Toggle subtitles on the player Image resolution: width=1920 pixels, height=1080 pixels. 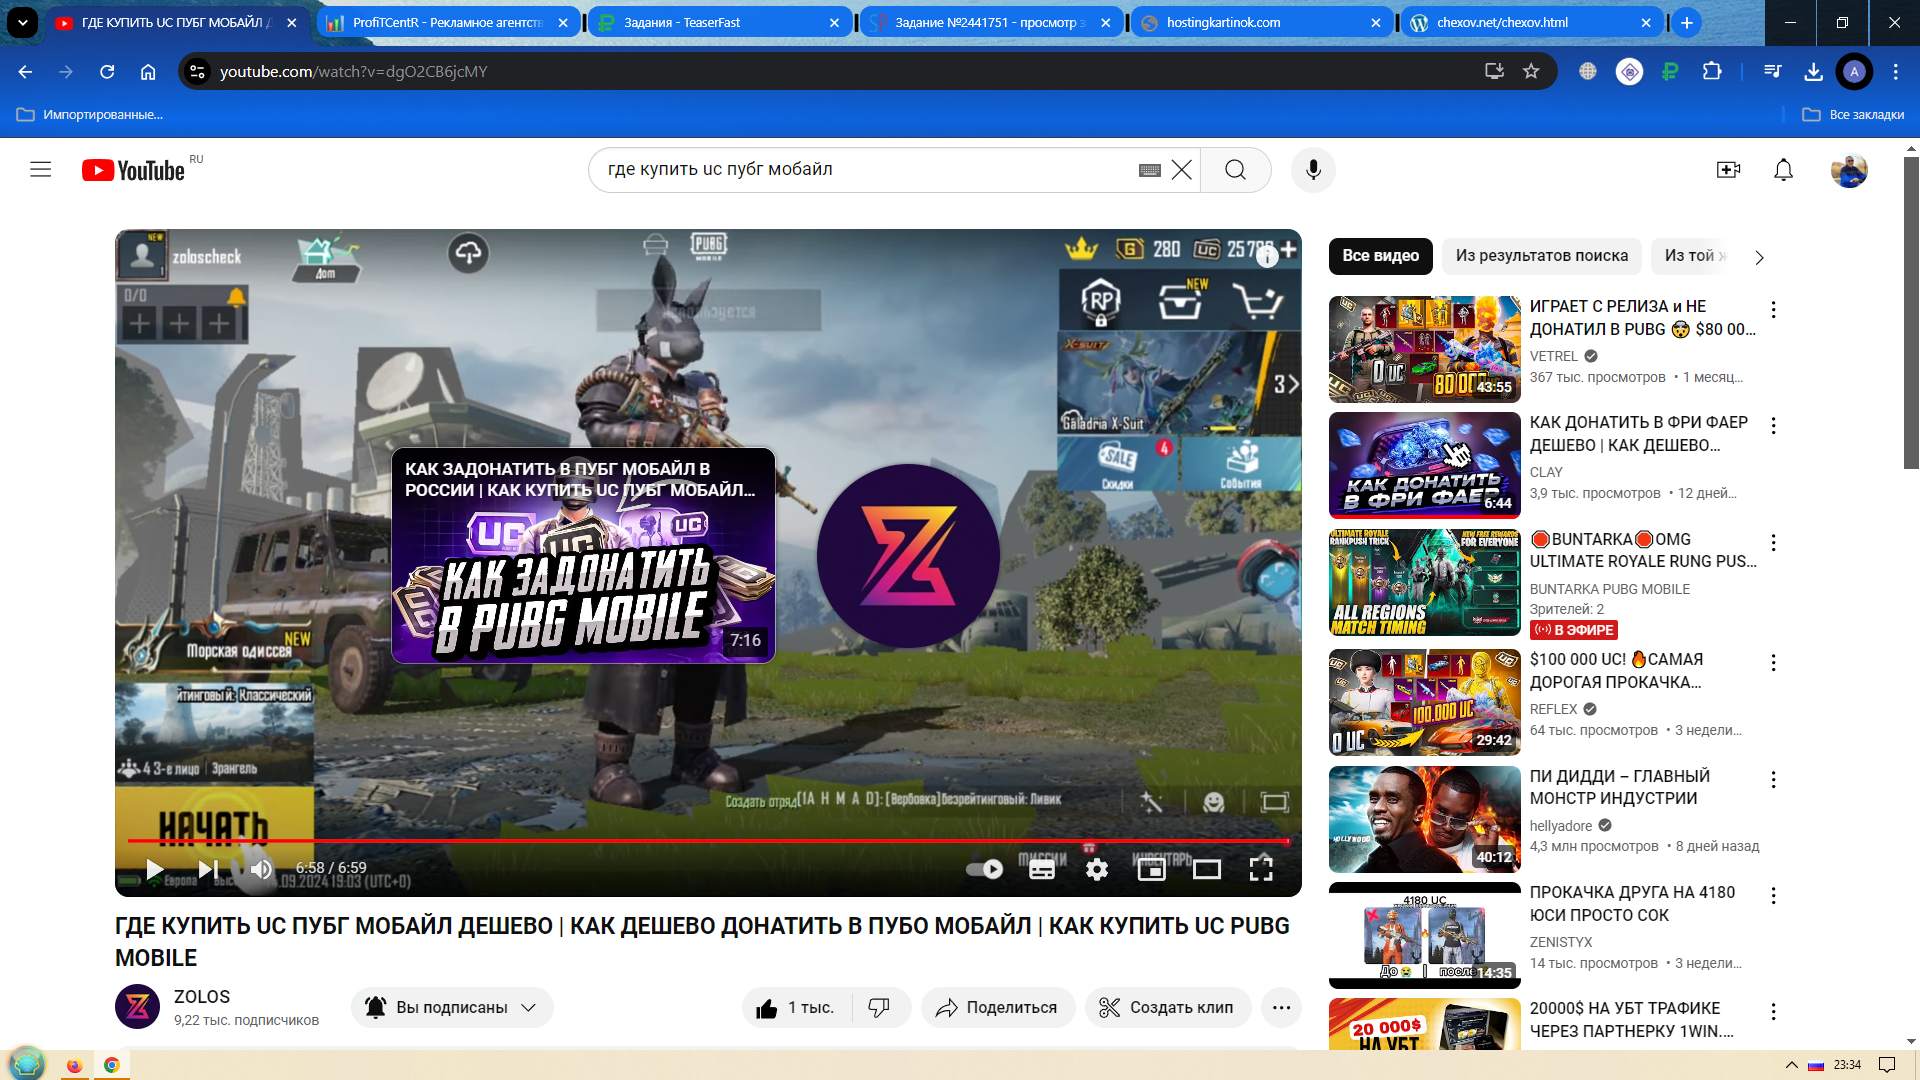pyautogui.click(x=1042, y=869)
